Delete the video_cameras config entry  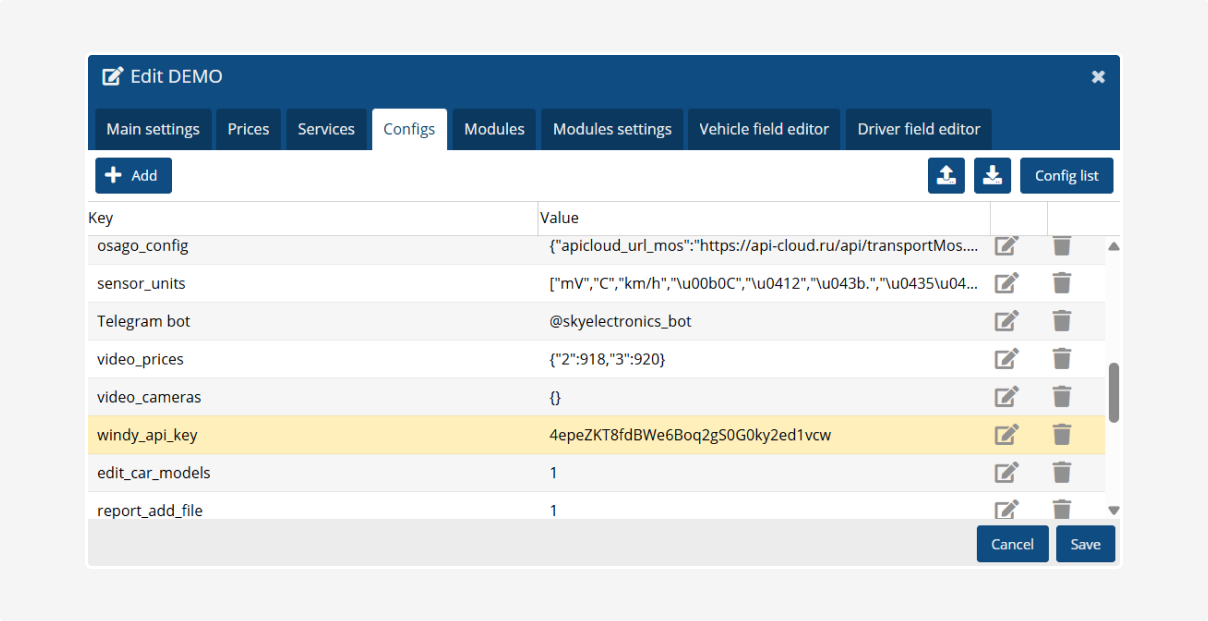pos(1062,397)
